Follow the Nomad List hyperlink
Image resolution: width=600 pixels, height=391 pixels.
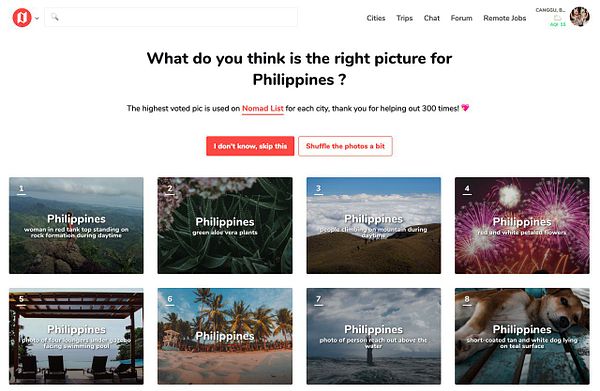click(262, 108)
